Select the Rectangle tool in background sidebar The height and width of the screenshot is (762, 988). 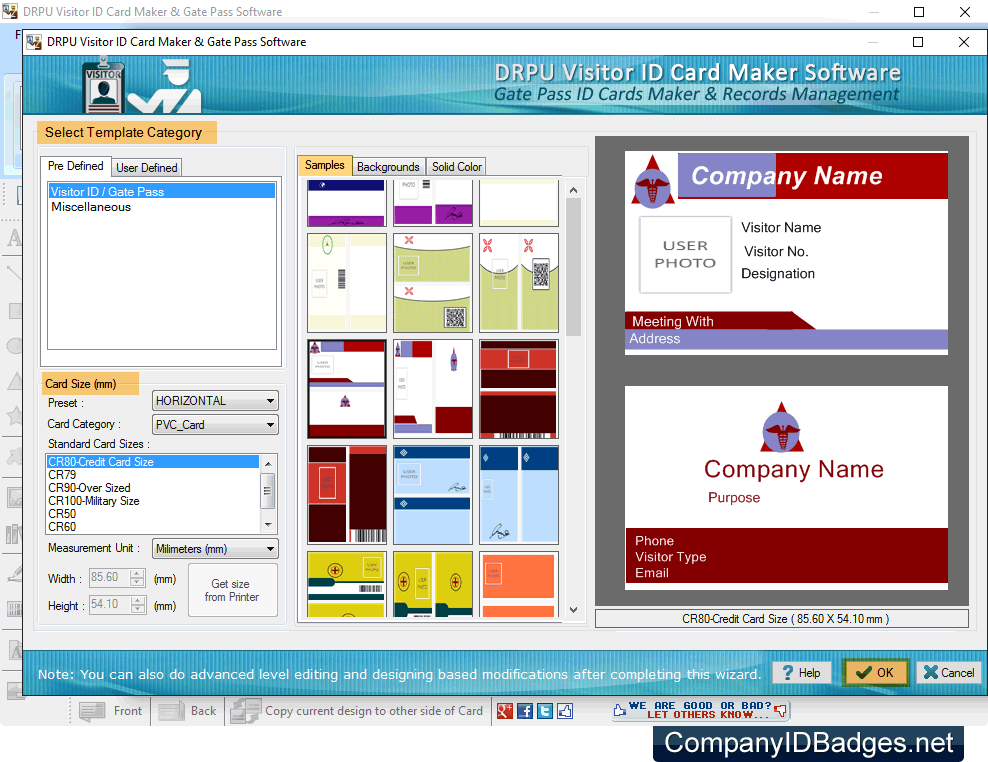click(x=14, y=310)
